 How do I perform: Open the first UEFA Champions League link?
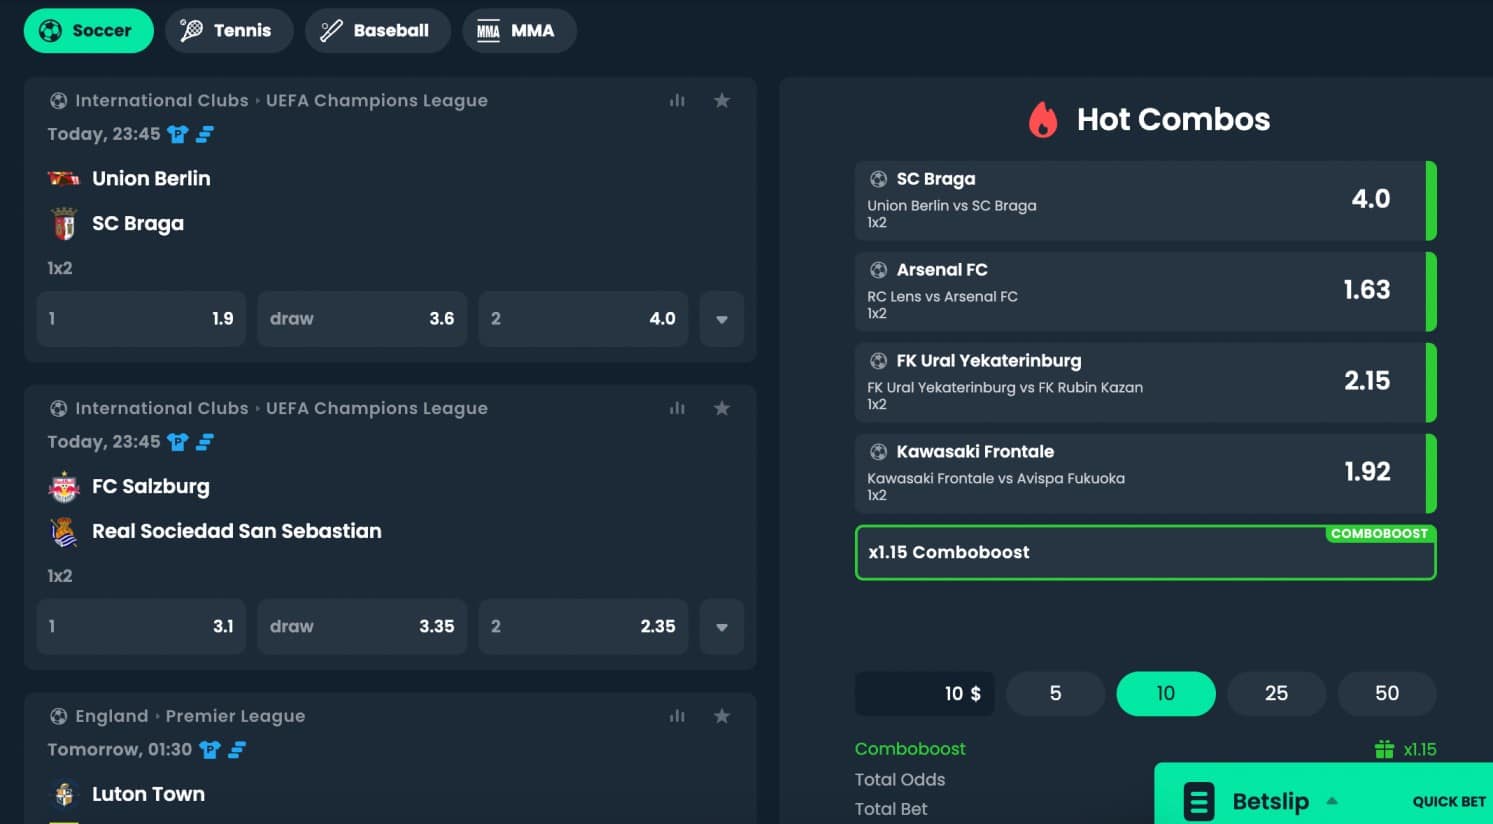[x=377, y=100]
